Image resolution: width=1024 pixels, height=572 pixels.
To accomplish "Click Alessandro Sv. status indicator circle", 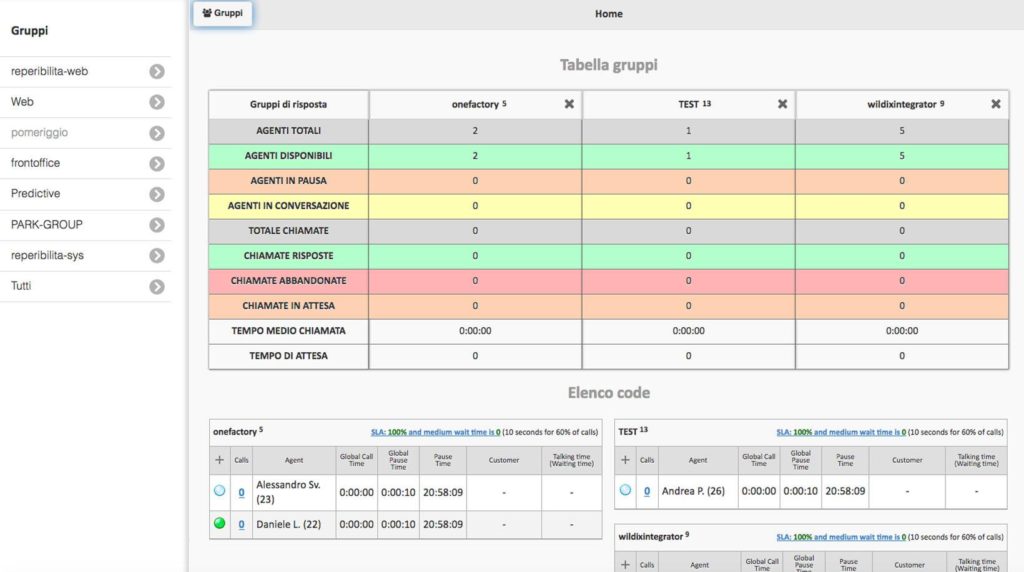I will click(x=220, y=491).
